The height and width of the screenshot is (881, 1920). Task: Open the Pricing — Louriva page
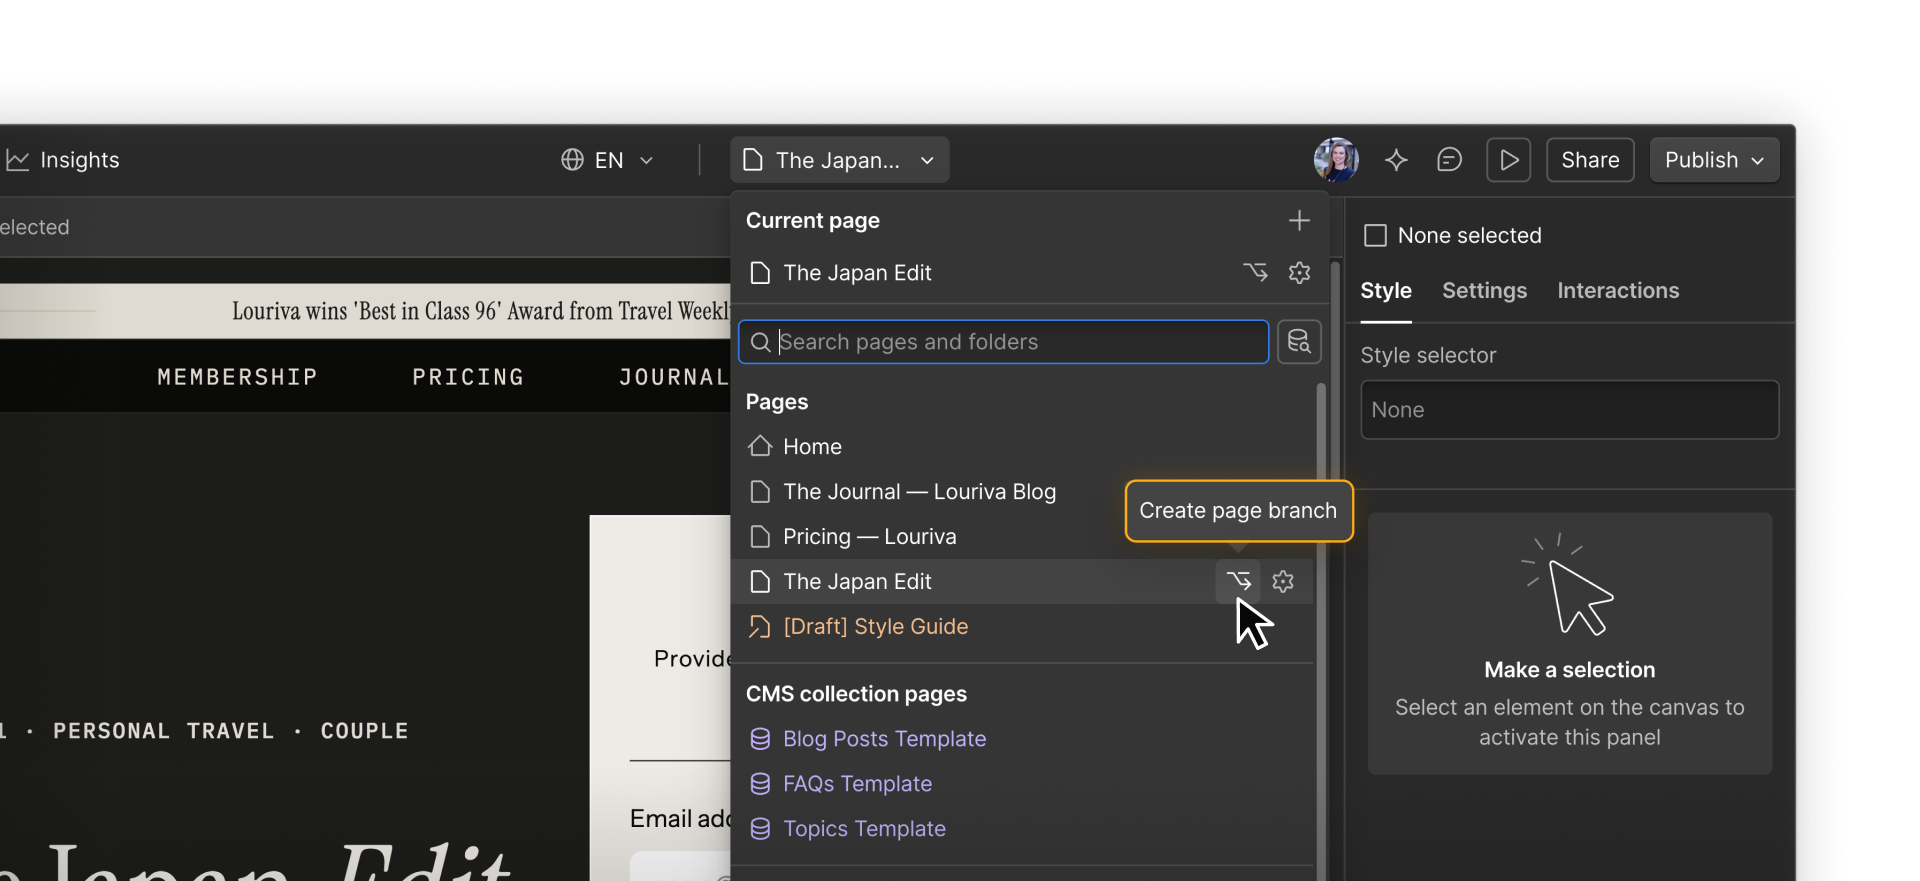tap(1022, 537)
